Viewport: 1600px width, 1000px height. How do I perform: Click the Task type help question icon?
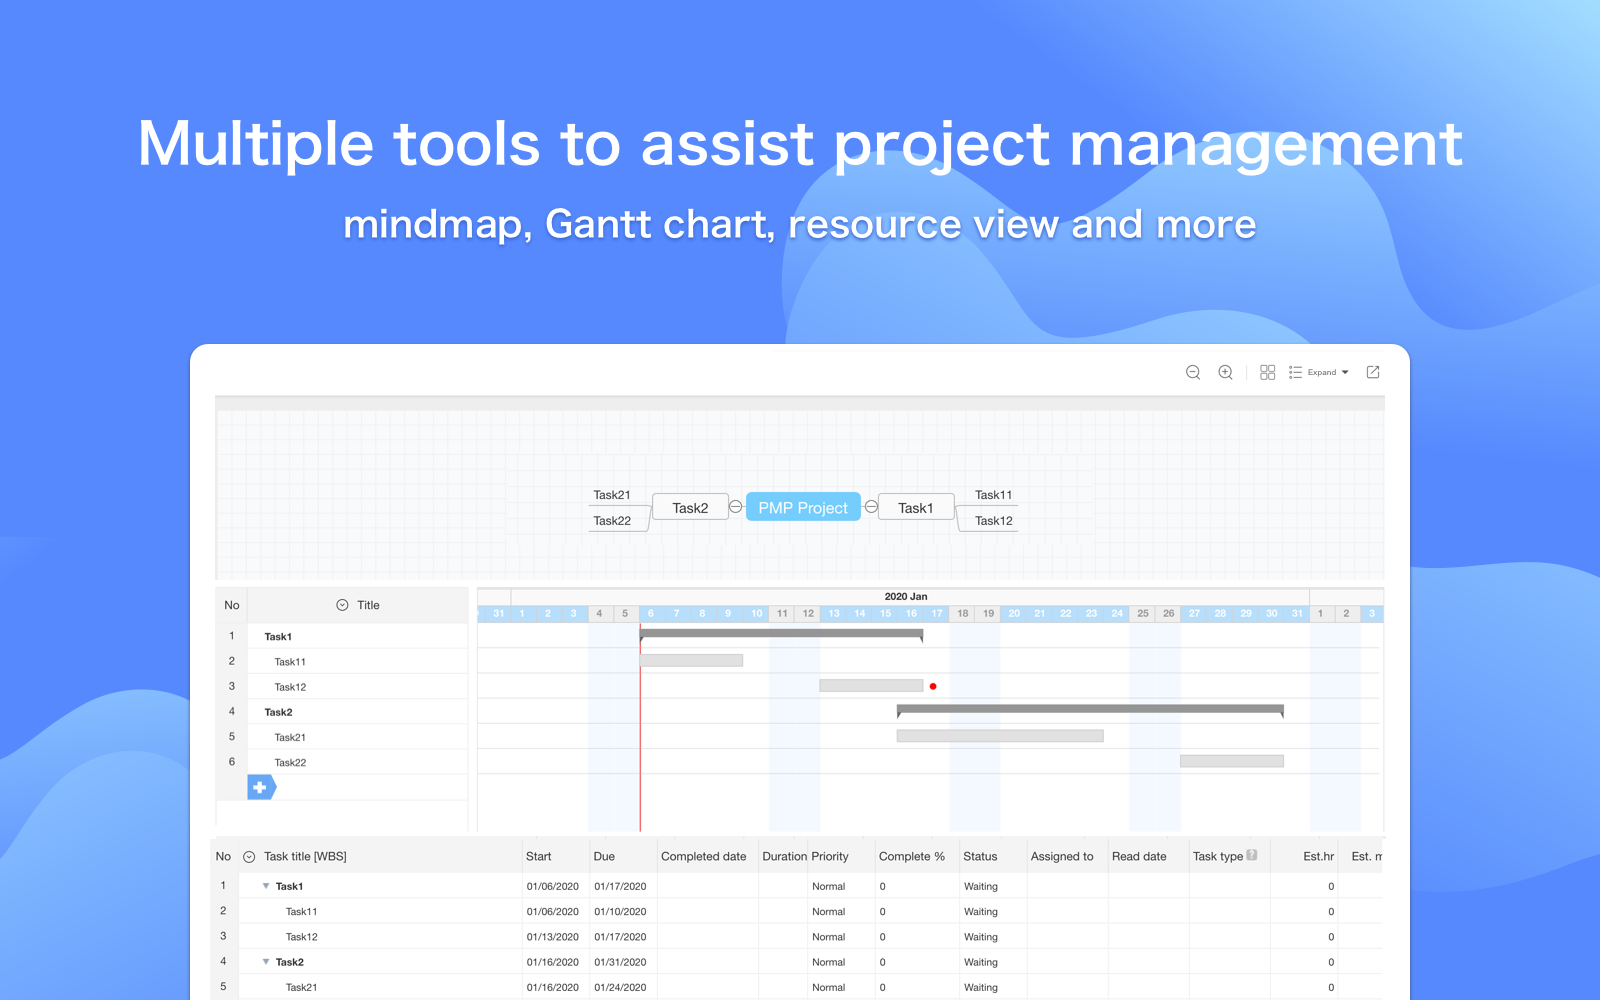pyautogui.click(x=1252, y=855)
